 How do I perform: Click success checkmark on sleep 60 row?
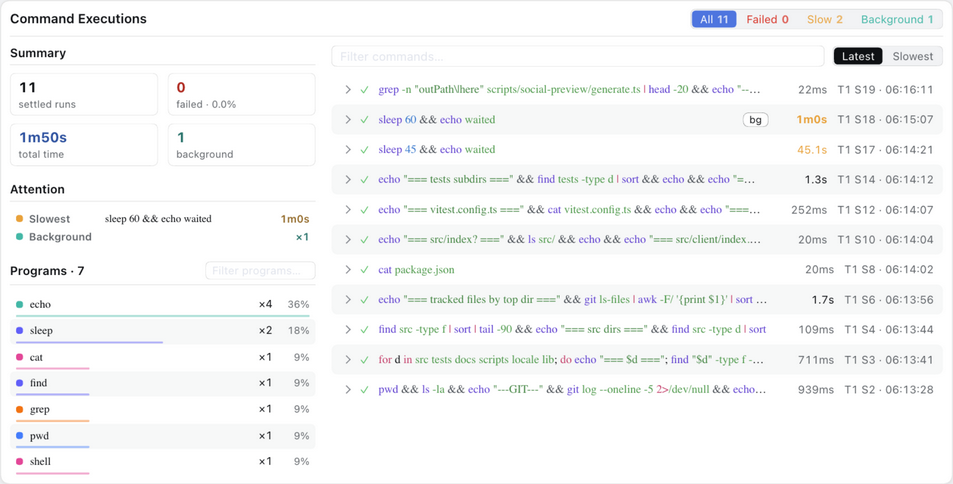[x=365, y=120]
